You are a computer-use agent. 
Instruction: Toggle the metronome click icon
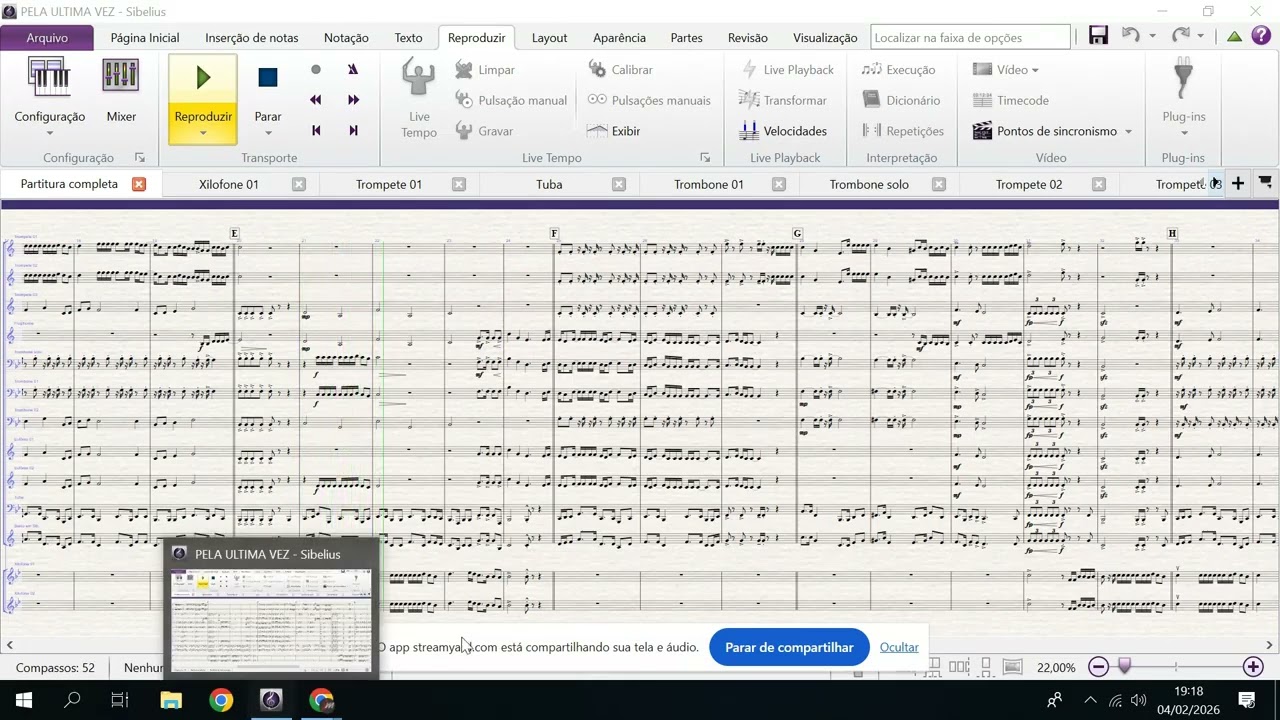coord(353,70)
